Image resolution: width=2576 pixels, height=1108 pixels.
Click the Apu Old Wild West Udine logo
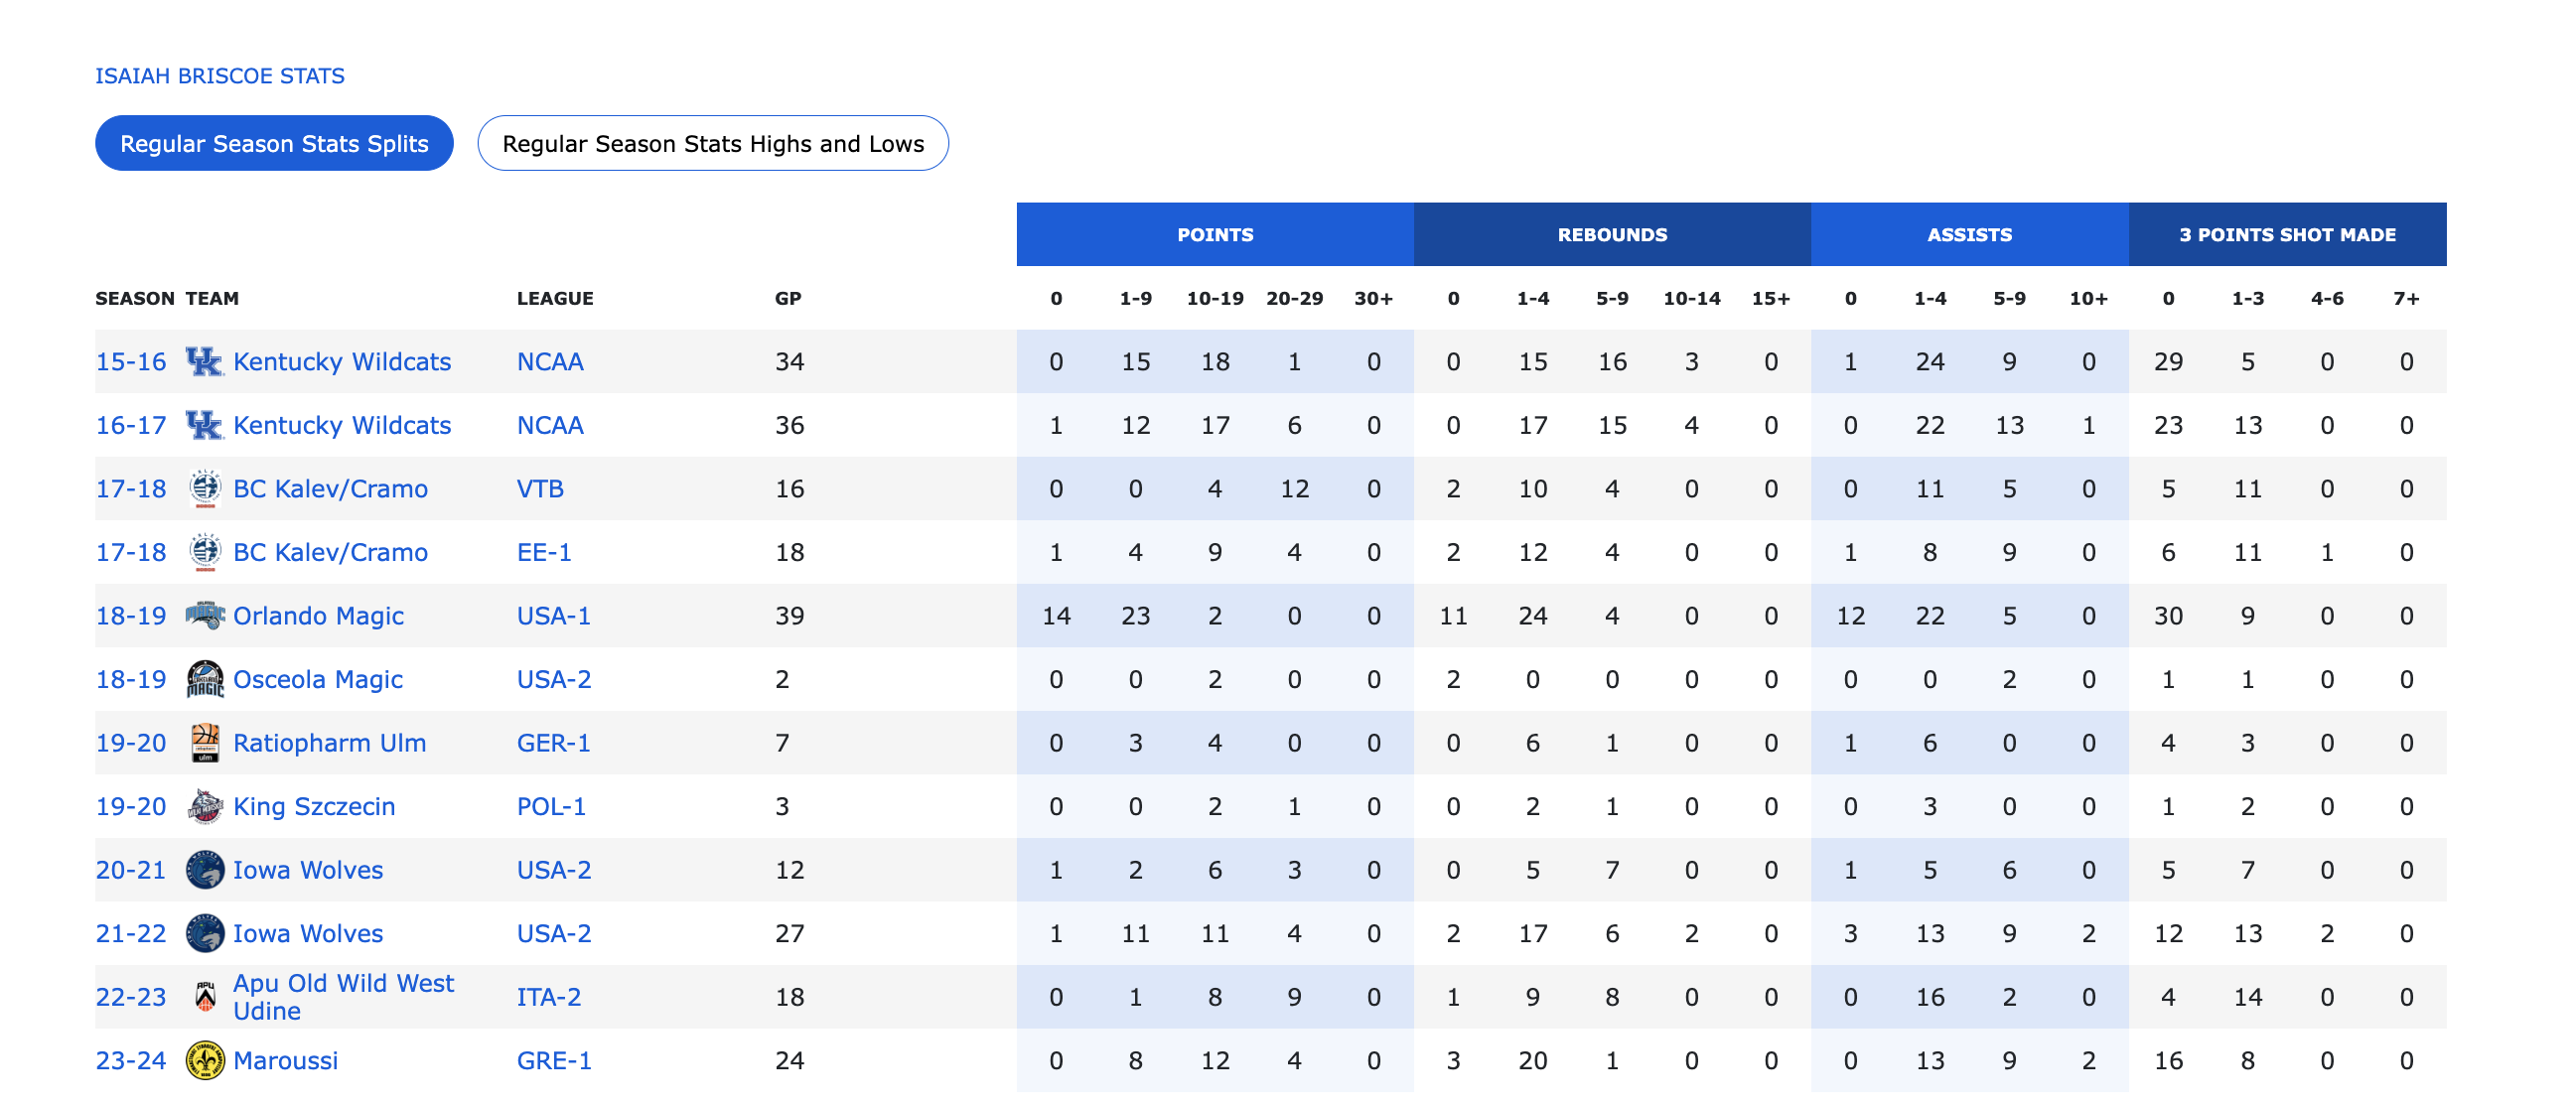click(x=205, y=997)
